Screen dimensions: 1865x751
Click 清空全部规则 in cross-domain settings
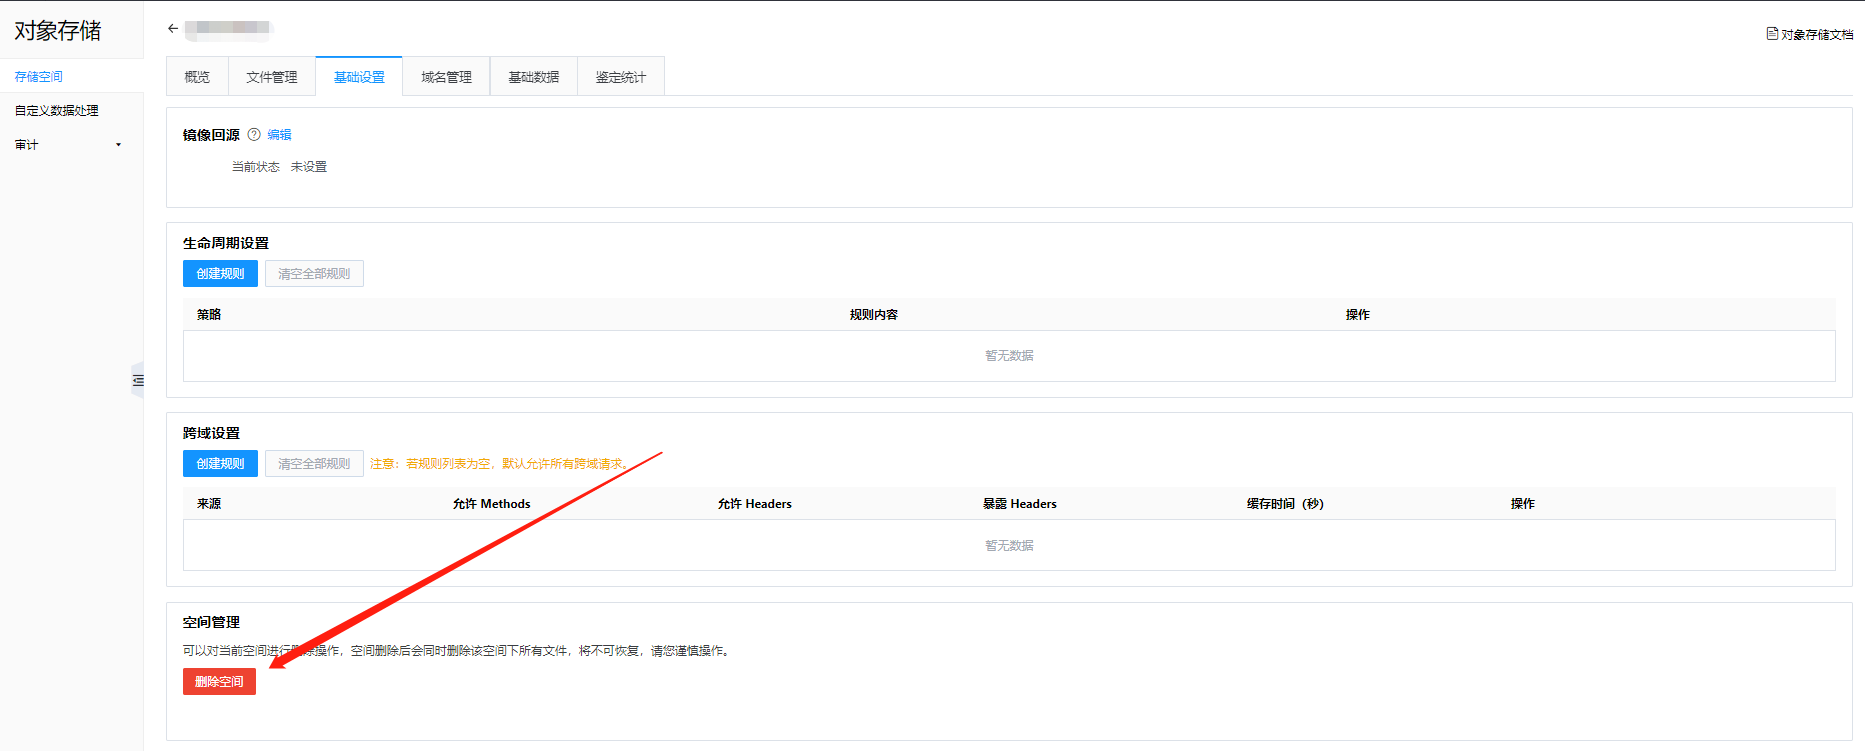(x=314, y=464)
